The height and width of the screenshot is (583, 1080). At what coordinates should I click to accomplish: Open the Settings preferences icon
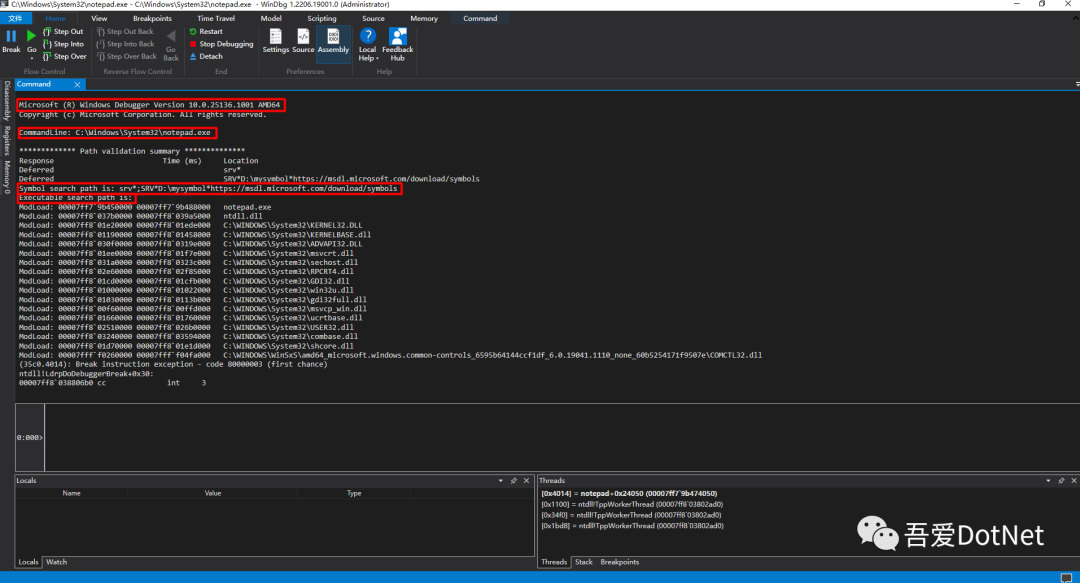point(276,41)
